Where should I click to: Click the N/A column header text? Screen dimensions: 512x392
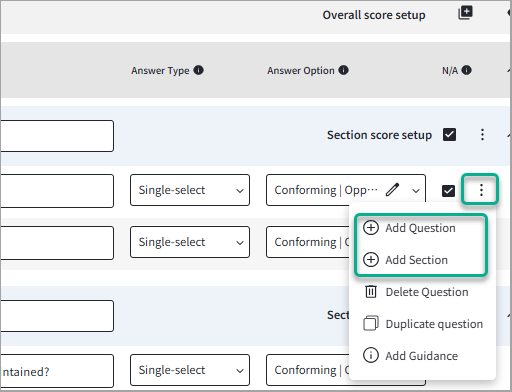(450, 71)
